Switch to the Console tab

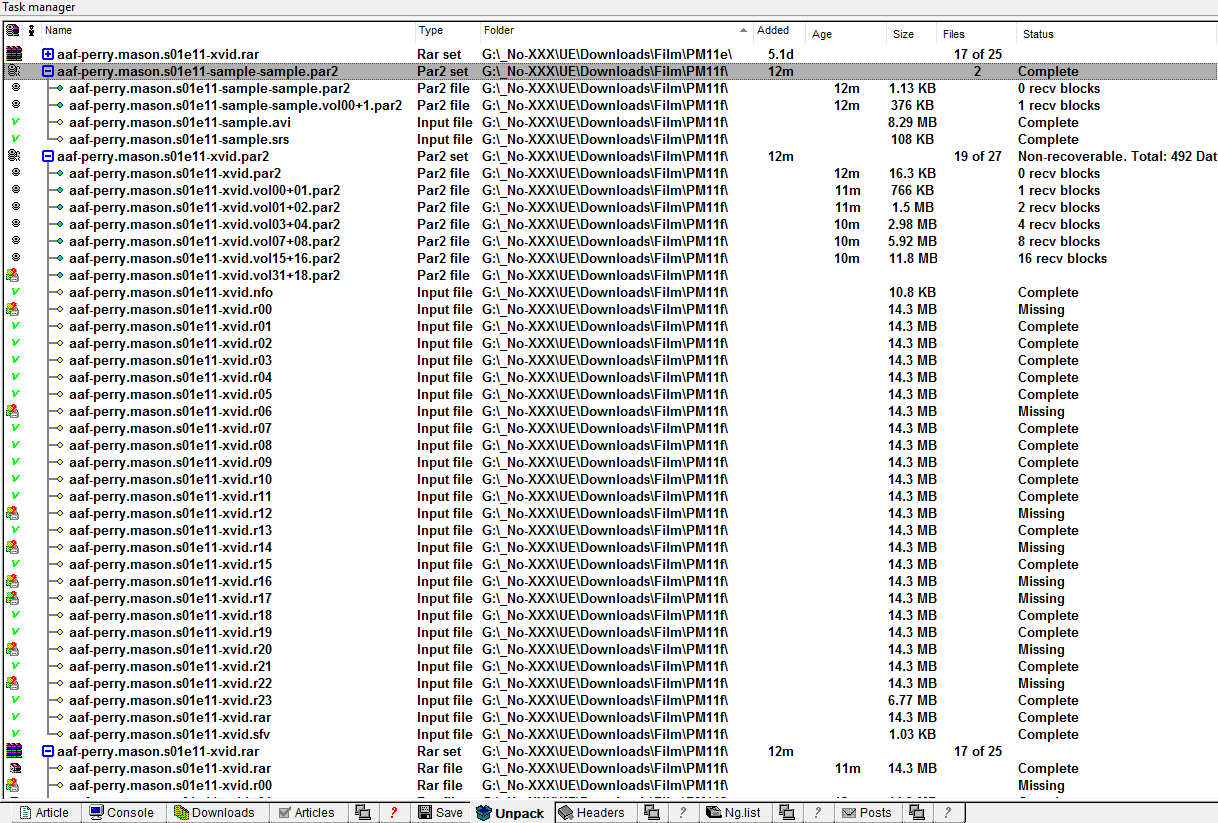123,812
